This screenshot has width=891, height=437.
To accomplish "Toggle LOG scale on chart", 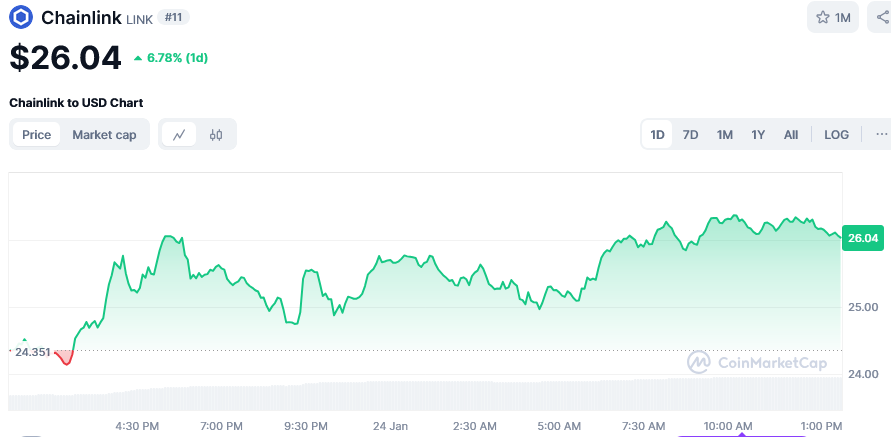I will (836, 135).
